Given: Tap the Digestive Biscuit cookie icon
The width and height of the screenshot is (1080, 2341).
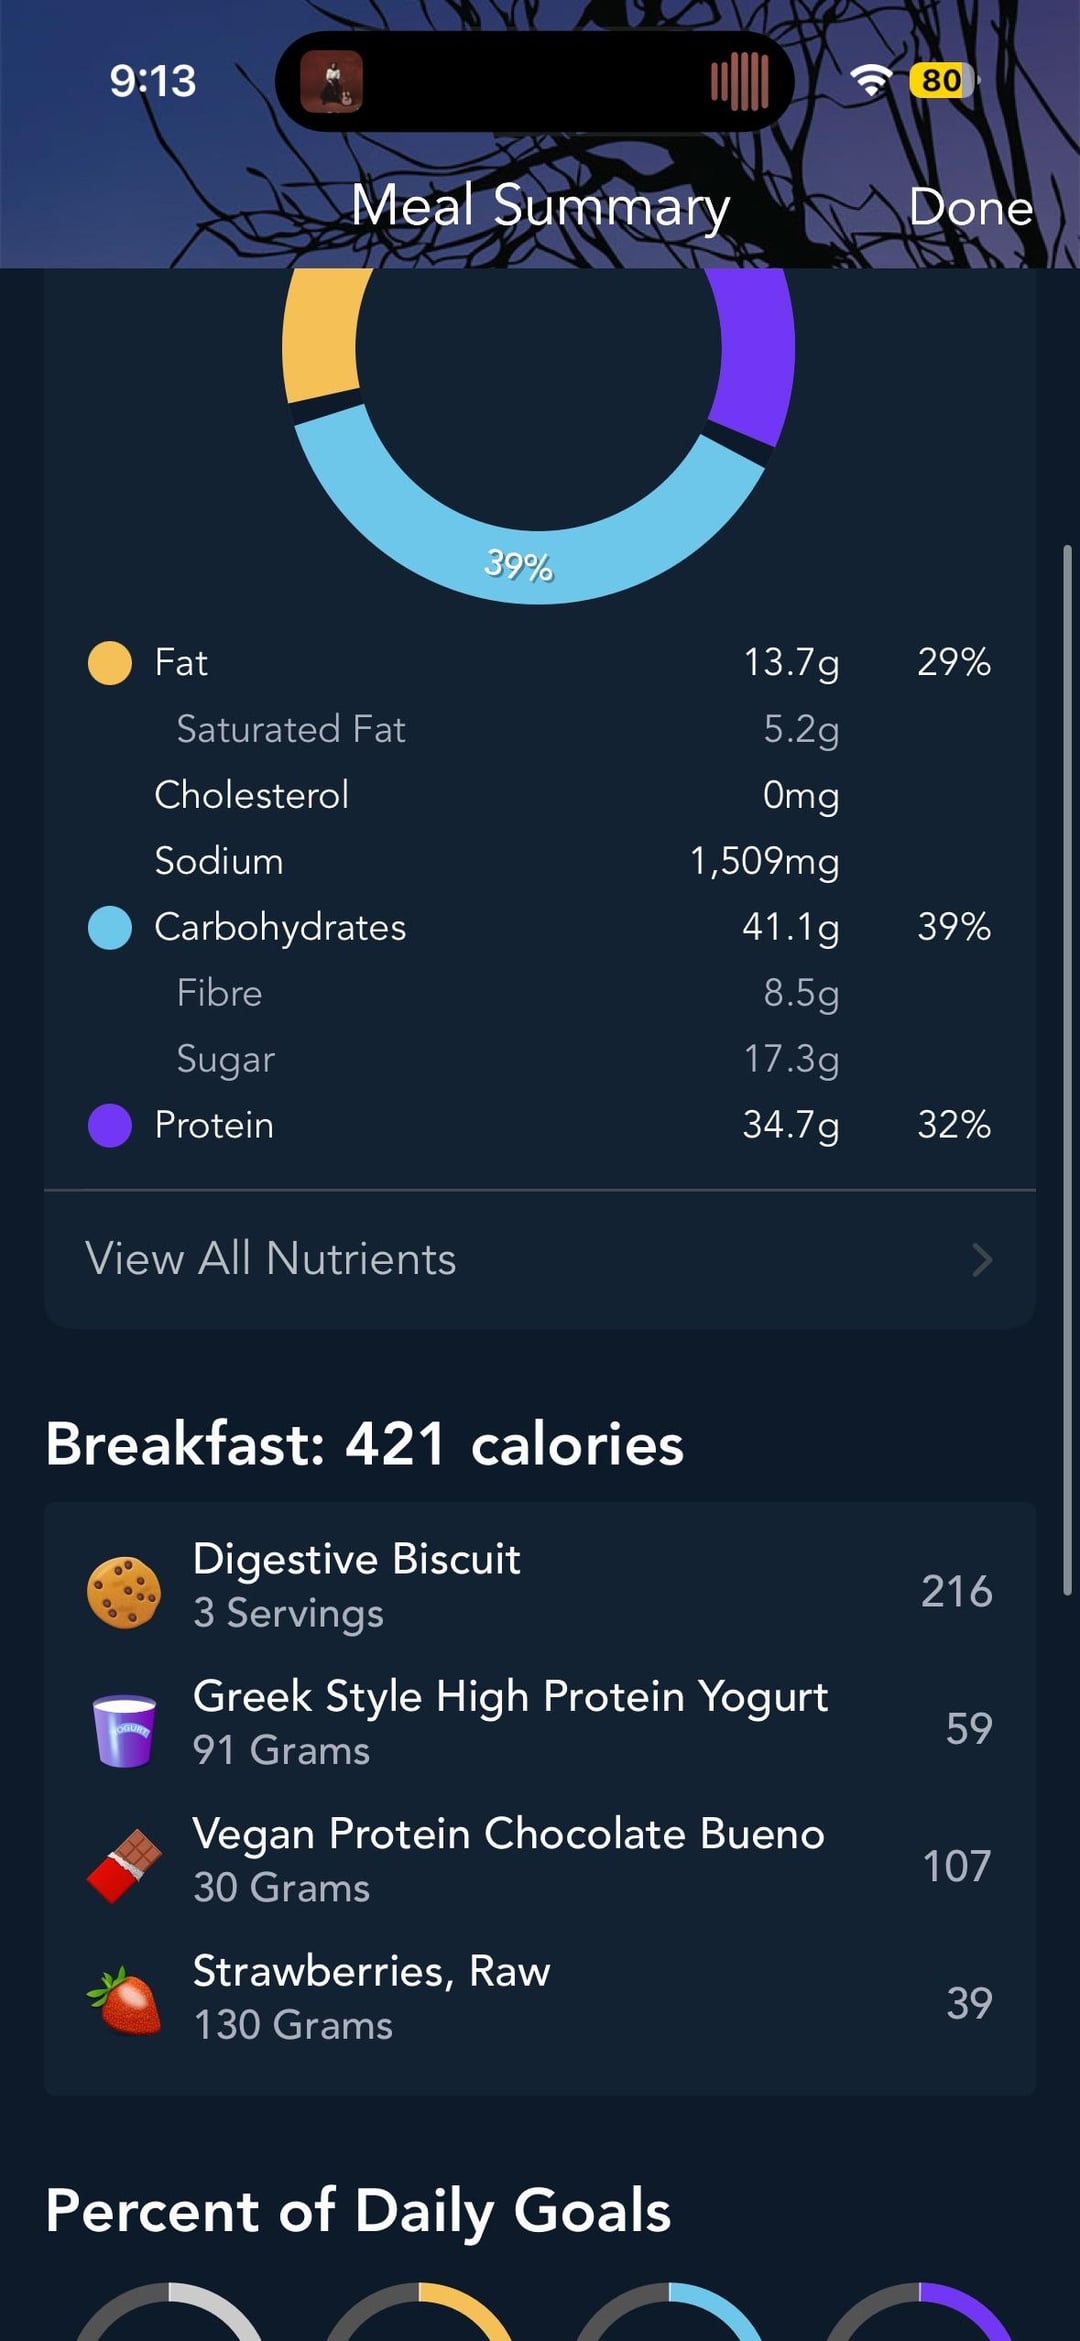Looking at the screenshot, I should pos(124,1592).
